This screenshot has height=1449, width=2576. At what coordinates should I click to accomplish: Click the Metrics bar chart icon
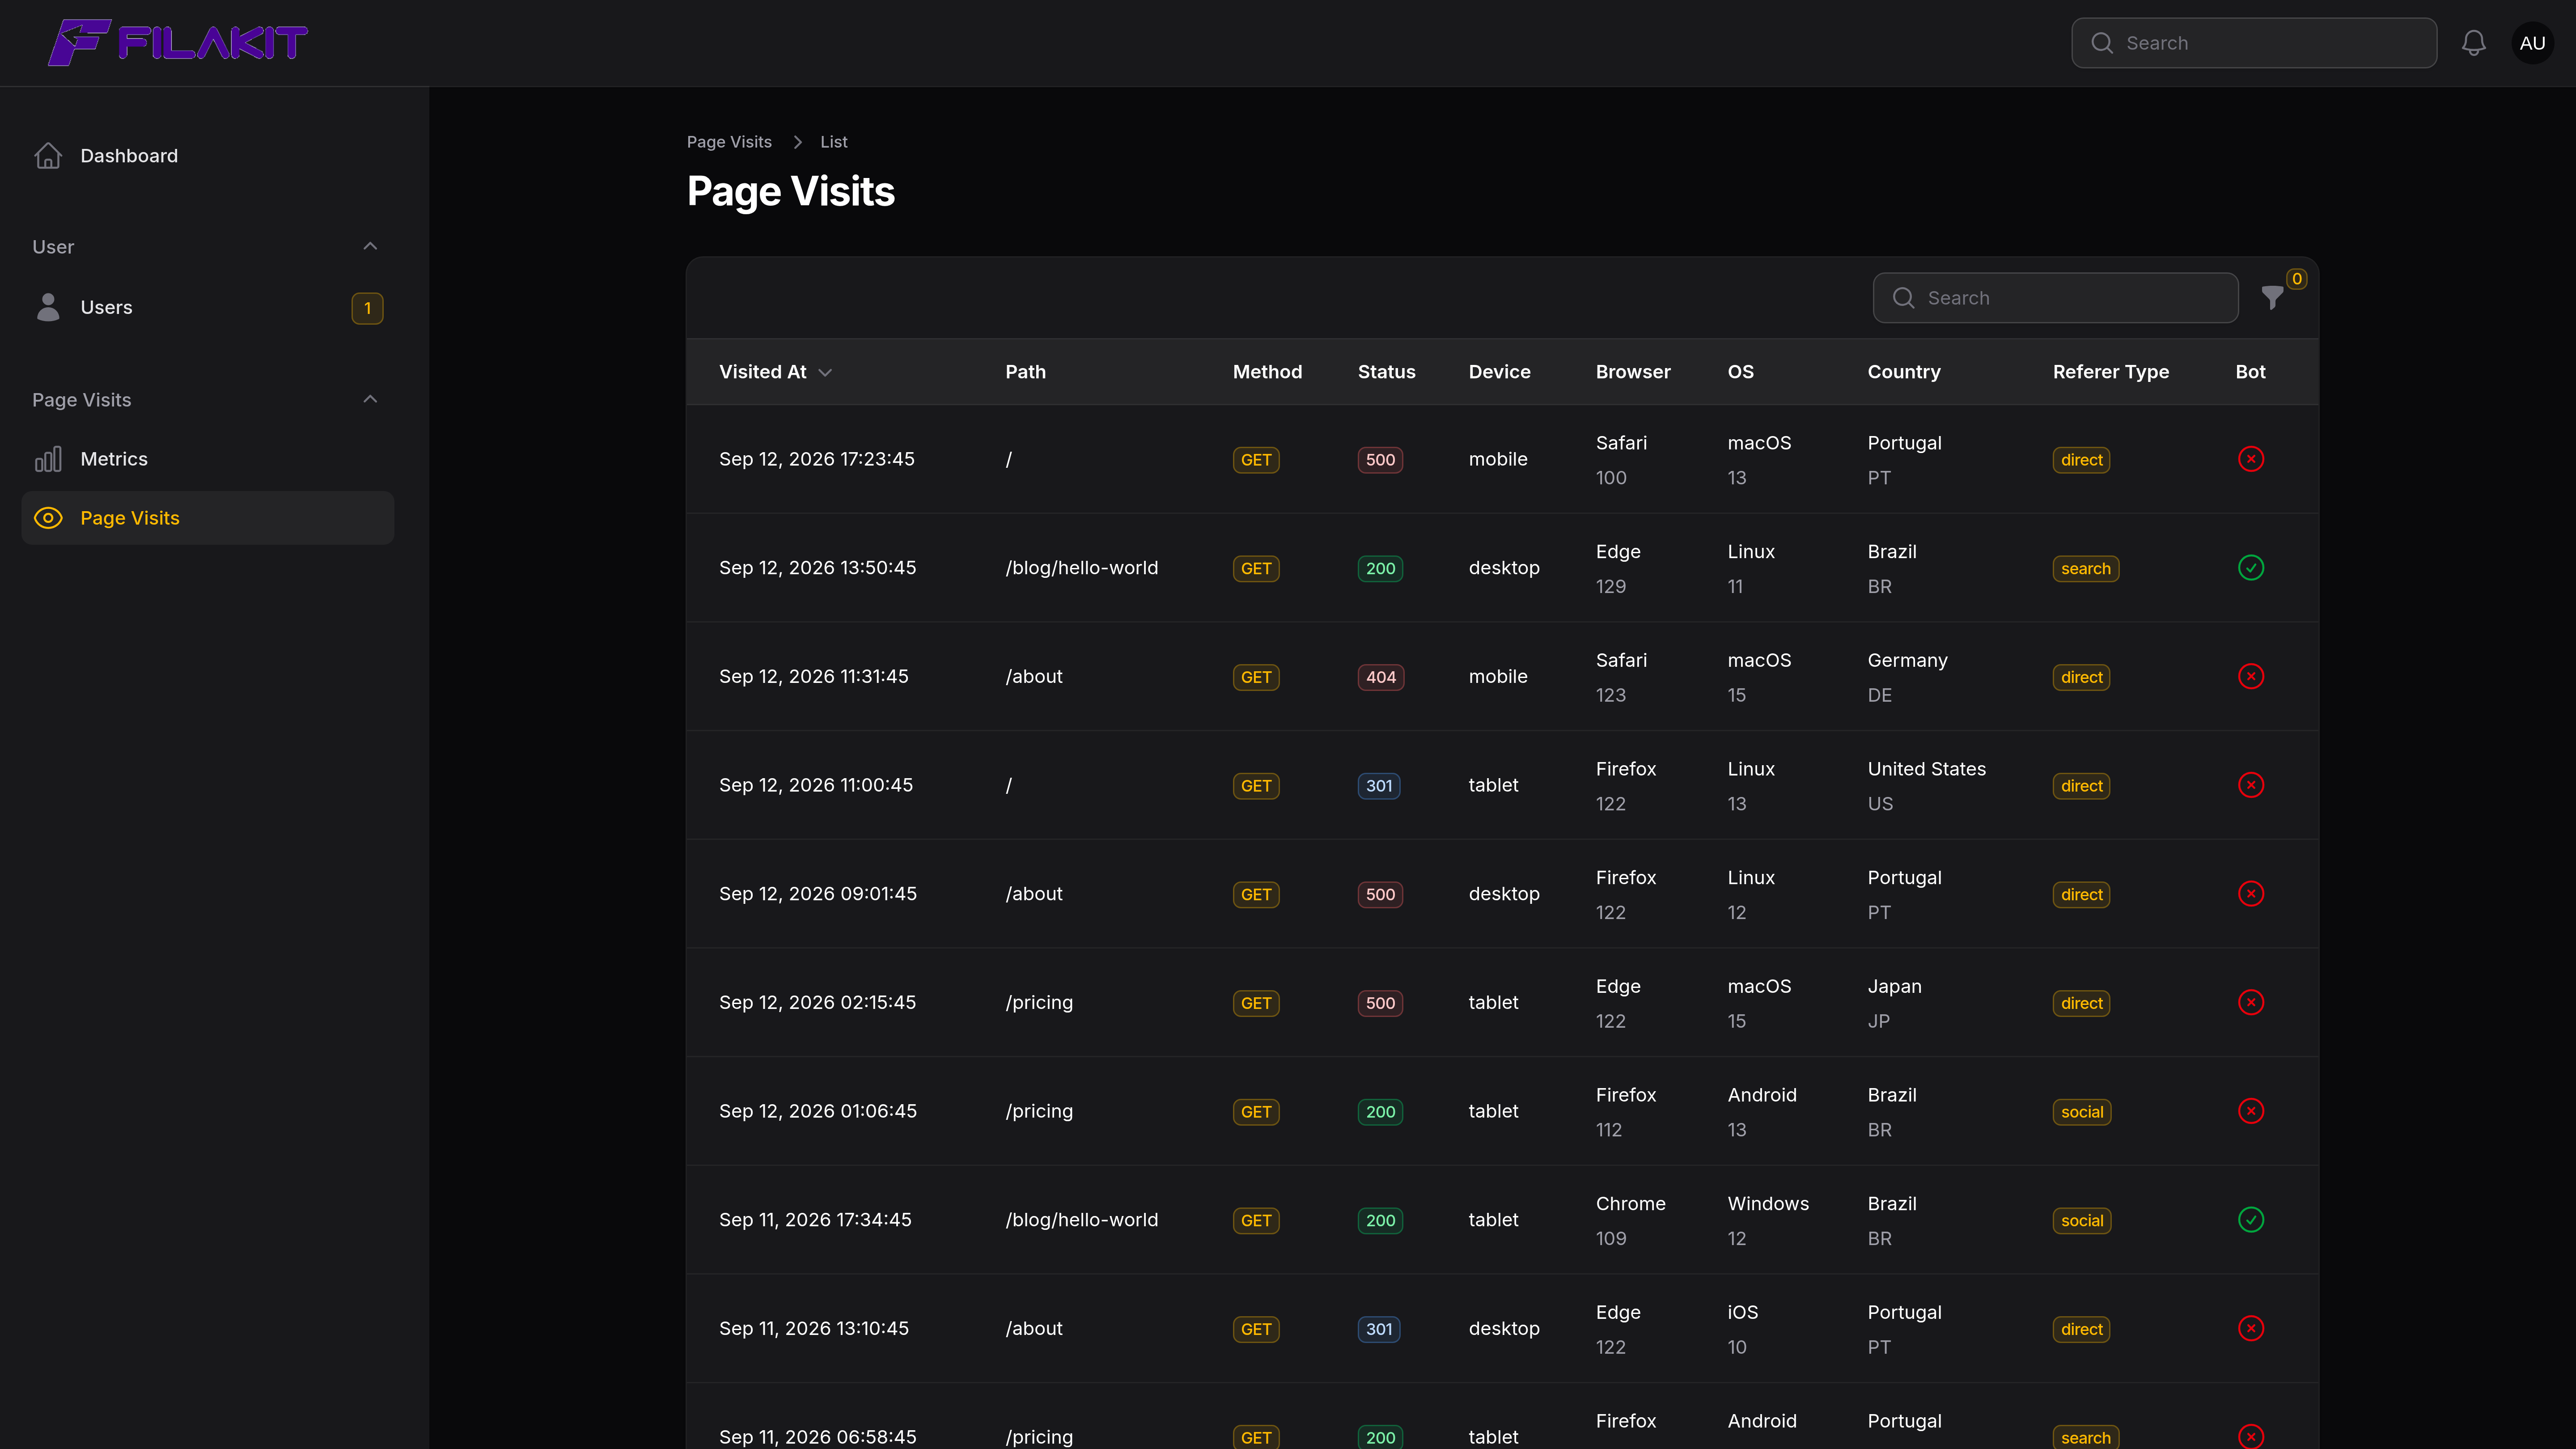pos(48,459)
